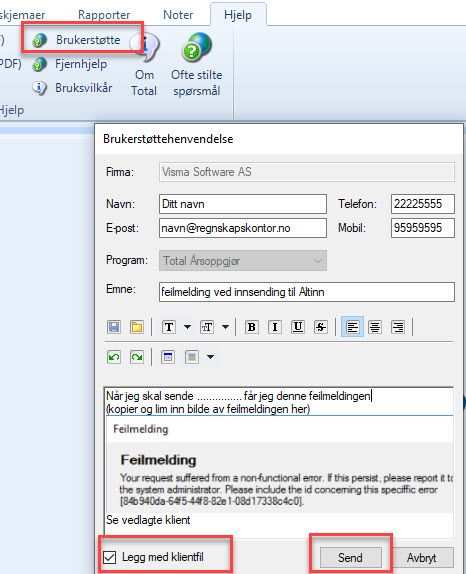The height and width of the screenshot is (574, 466).
Task: Open Brukerstøtte from the Hjelp ribbon
Action: 77,40
